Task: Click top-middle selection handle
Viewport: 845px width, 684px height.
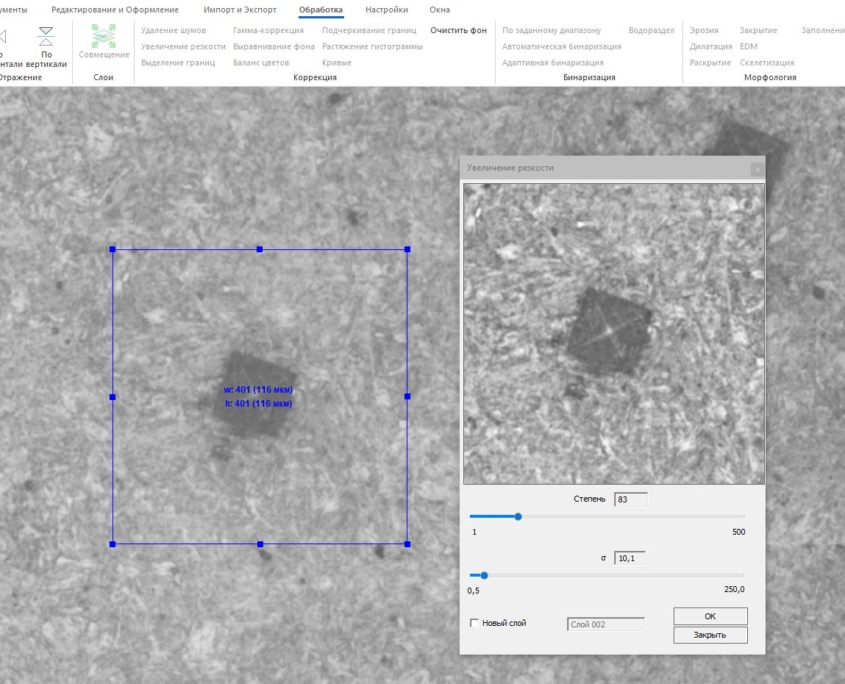Action: coord(260,250)
